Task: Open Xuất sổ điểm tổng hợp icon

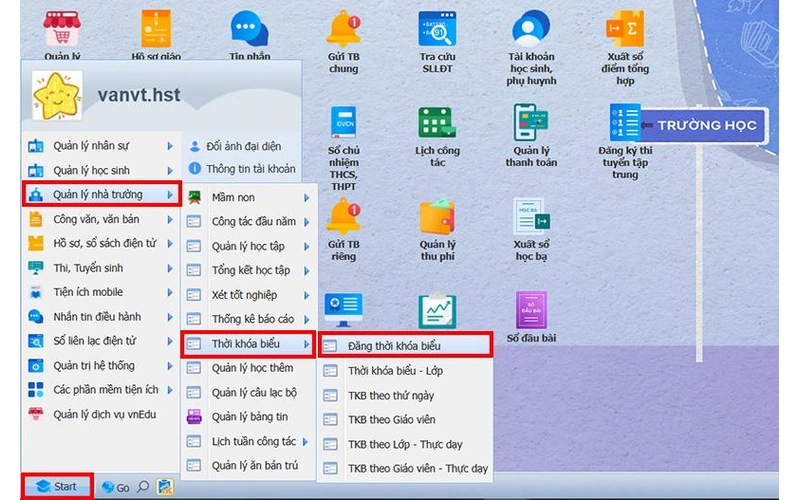Action: click(625, 30)
